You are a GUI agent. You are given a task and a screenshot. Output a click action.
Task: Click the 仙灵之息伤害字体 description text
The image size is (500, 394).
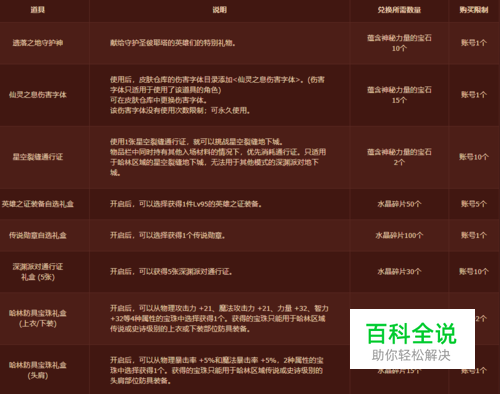coord(217,95)
